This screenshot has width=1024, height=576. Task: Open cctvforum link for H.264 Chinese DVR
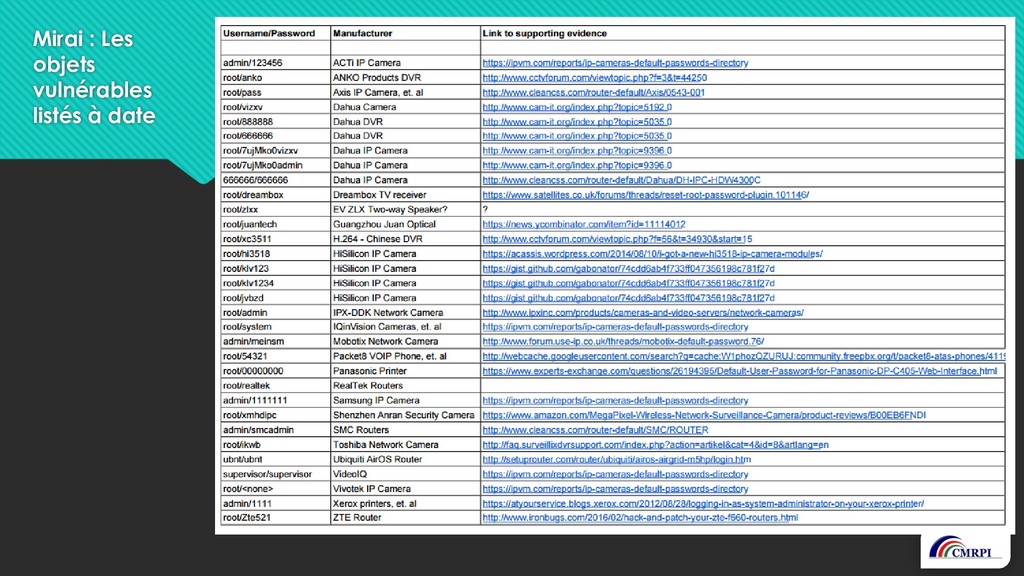click(x=617, y=239)
